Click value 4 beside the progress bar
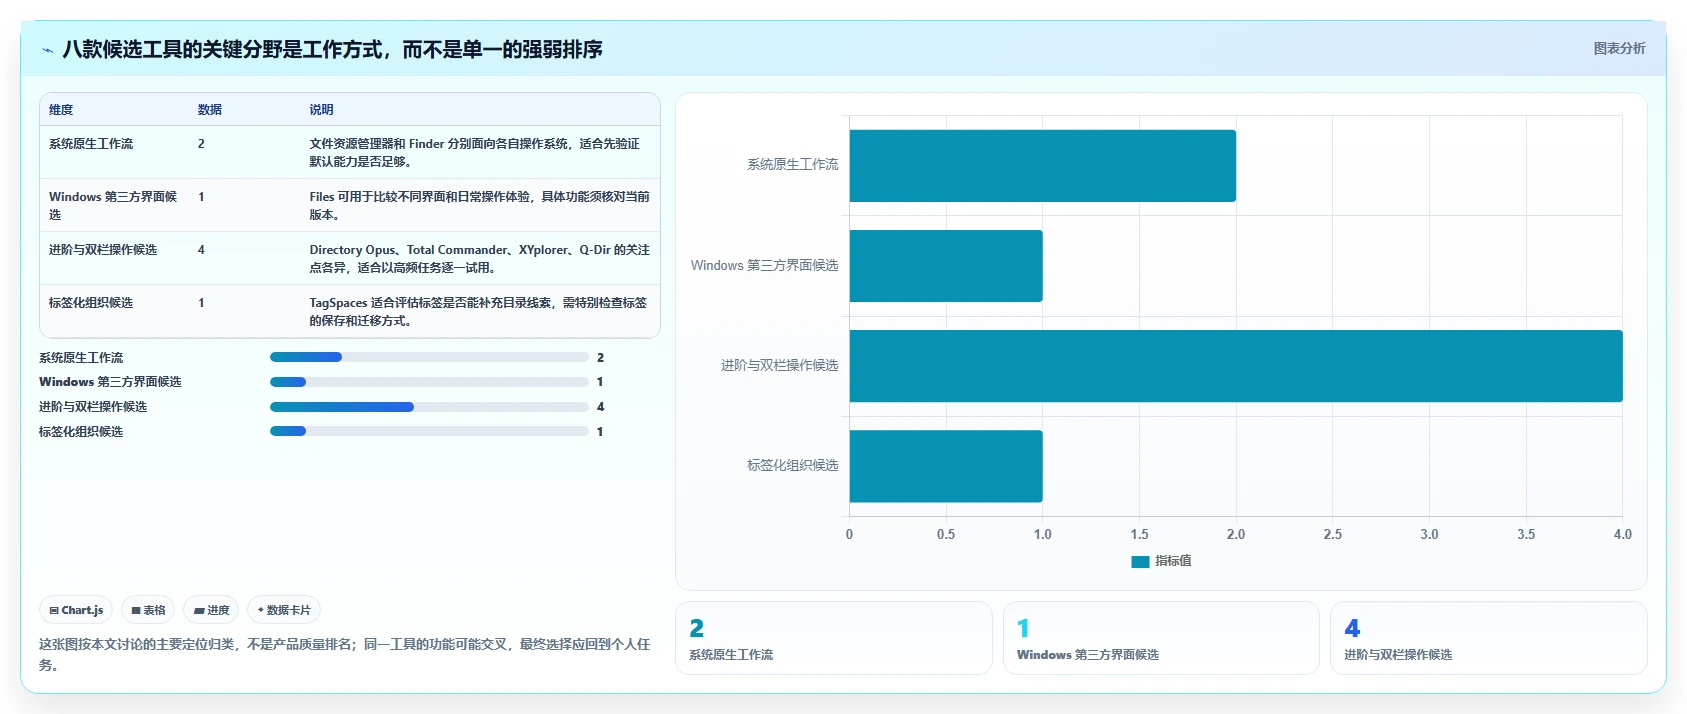This screenshot has width=1687, height=714. click(x=600, y=407)
